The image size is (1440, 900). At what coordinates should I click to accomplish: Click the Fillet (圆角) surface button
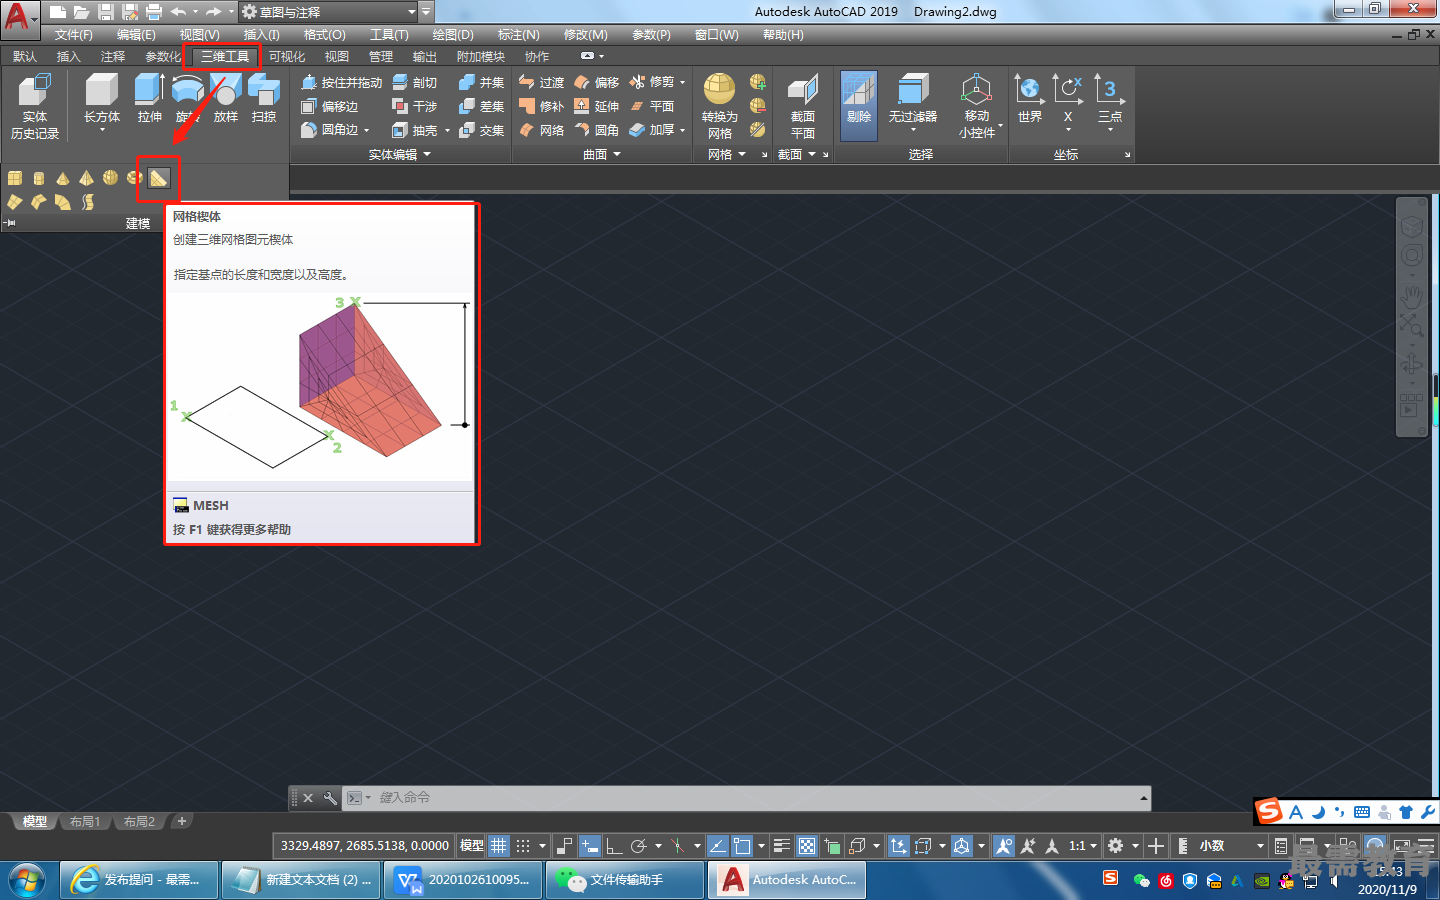click(596, 130)
